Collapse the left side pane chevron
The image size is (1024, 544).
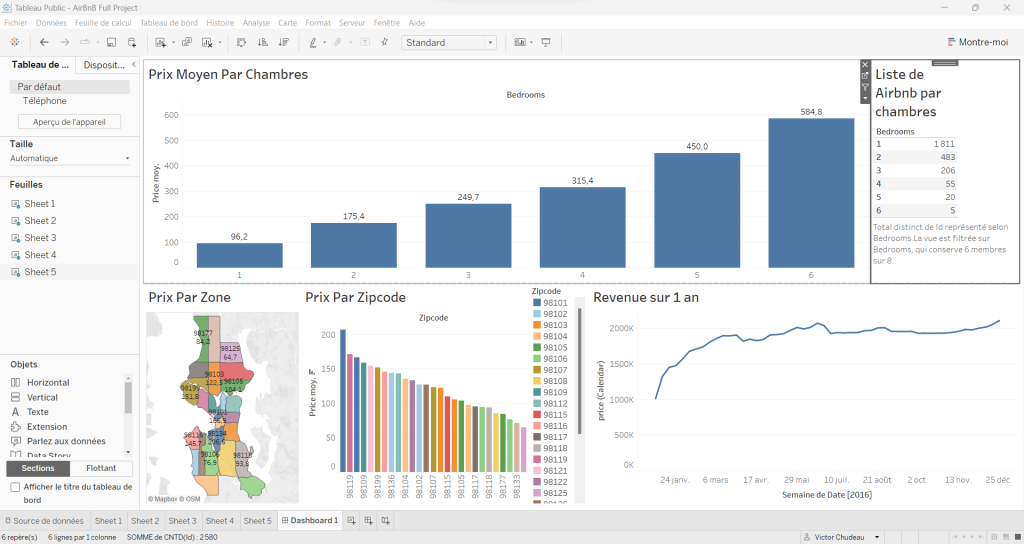coord(134,65)
